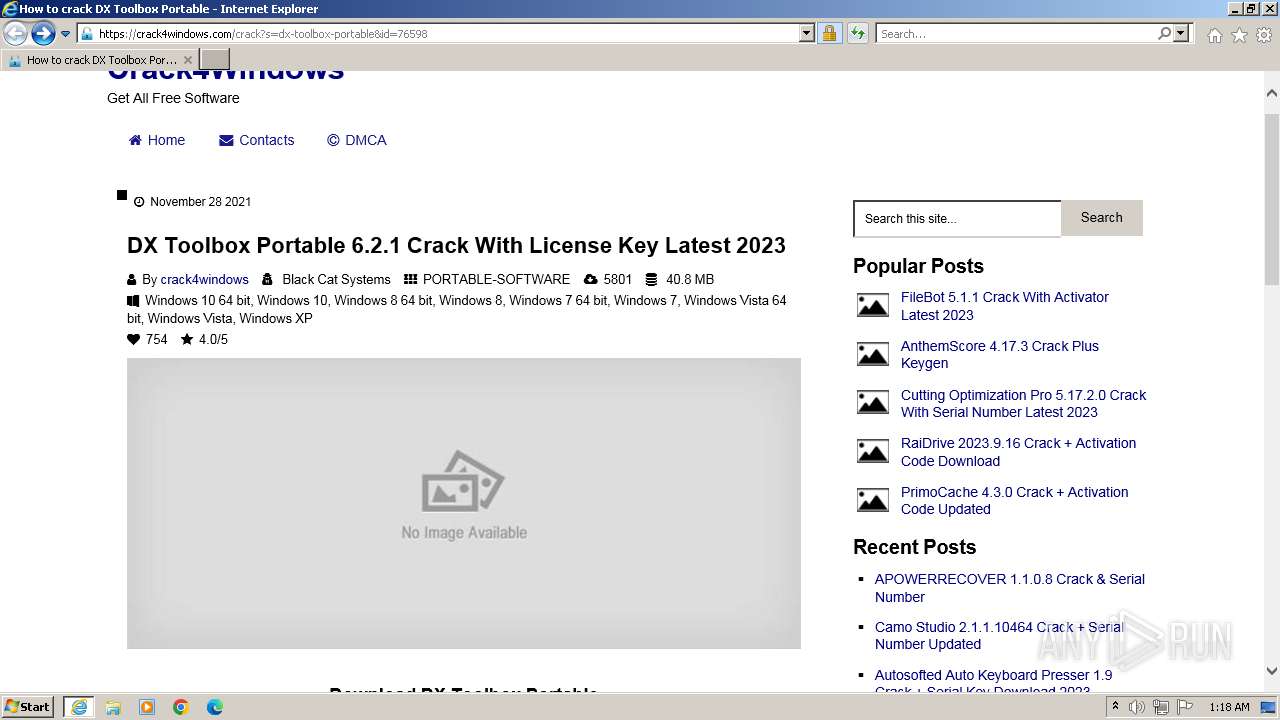Viewport: 1280px width, 720px height.
Task: Show hidden tray icons arrow
Action: coord(1116,708)
